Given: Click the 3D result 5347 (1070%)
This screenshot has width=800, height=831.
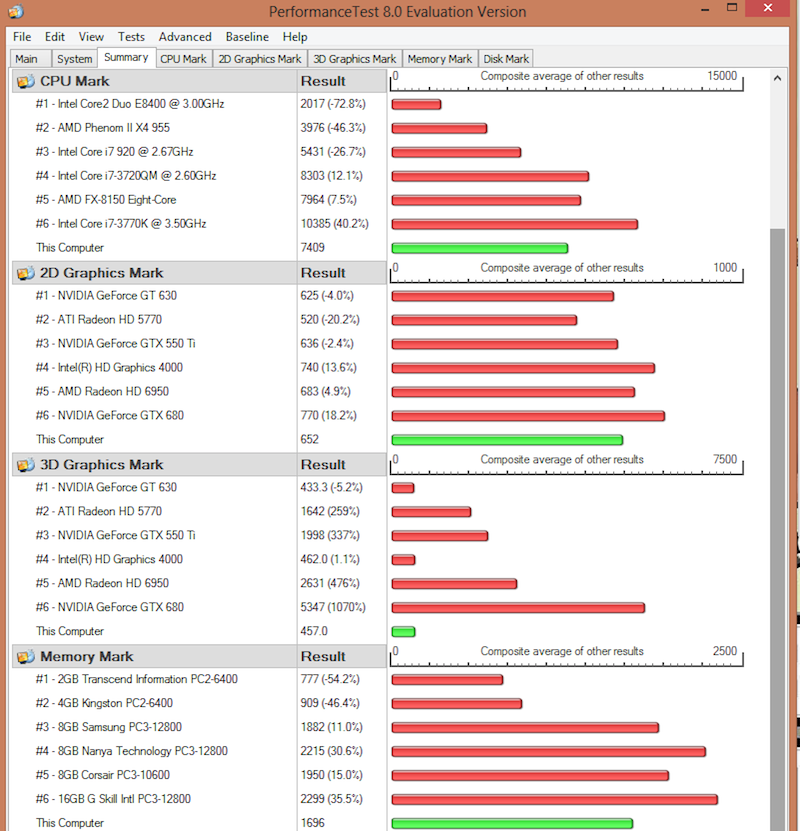Looking at the screenshot, I should click(333, 607).
